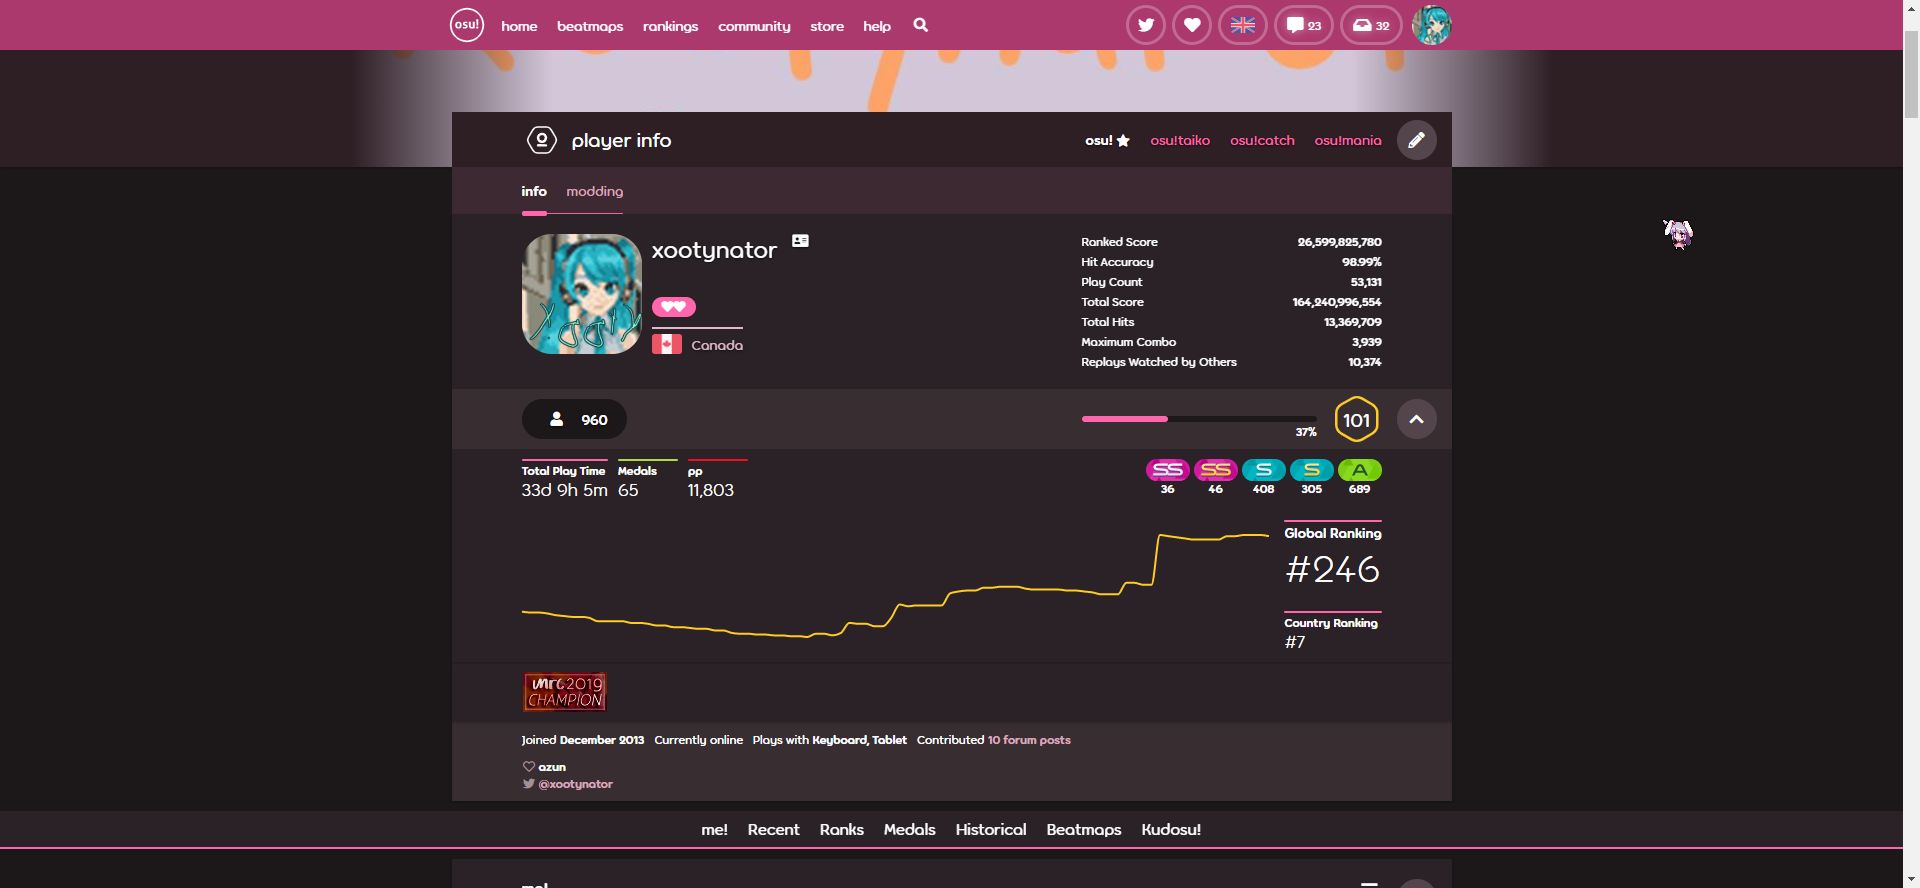Screen dimensions: 1920x888
Task: Open the store menu
Action: (827, 26)
